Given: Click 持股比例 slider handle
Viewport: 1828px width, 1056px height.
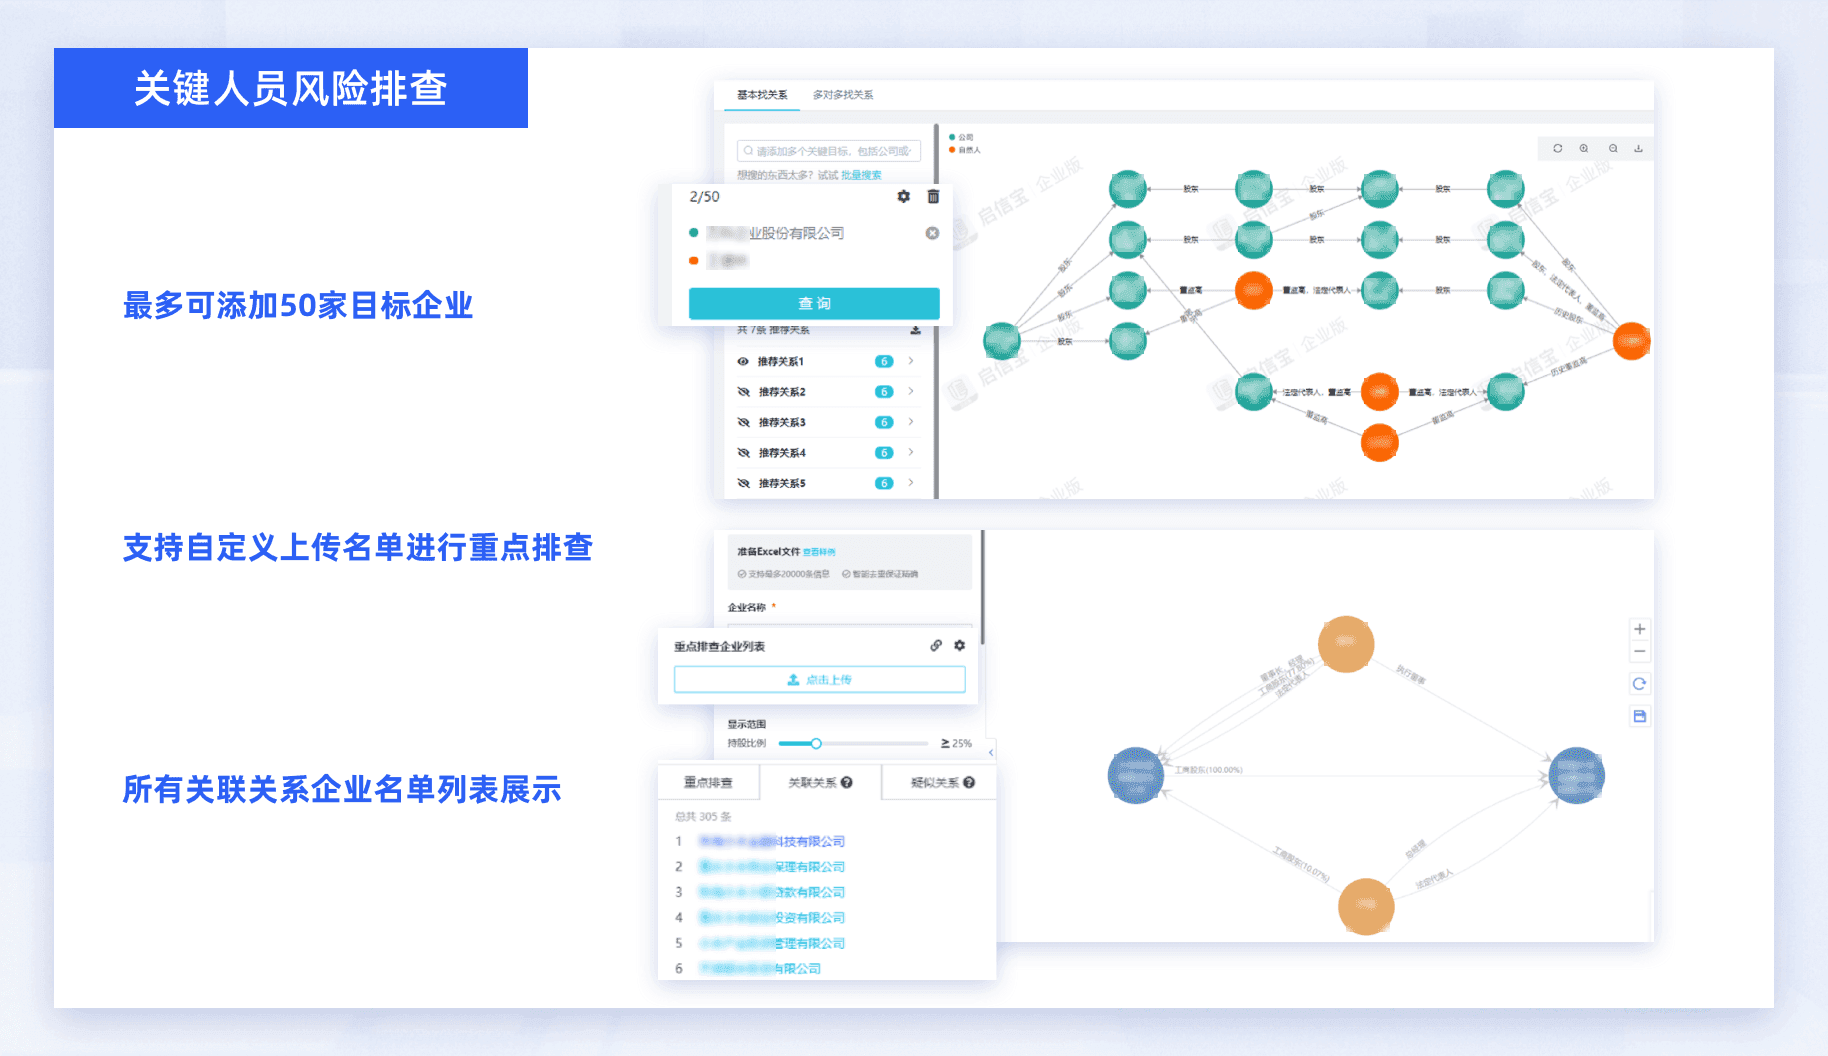Looking at the screenshot, I should (x=816, y=743).
